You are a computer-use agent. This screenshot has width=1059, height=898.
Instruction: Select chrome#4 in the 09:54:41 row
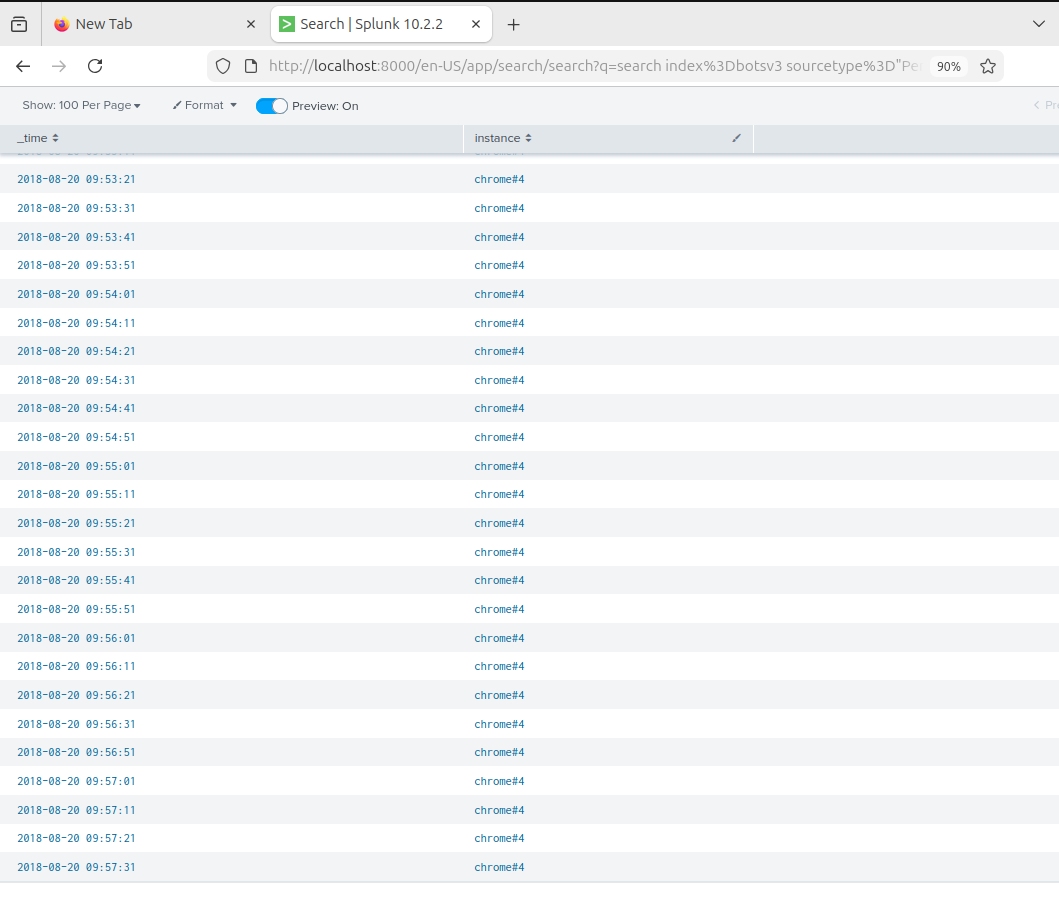point(499,408)
